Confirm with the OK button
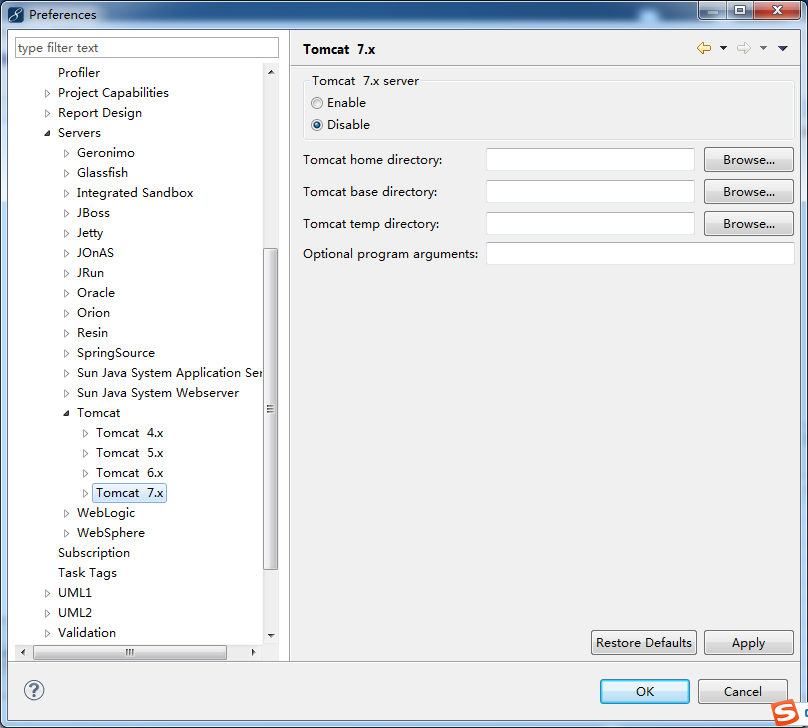808x728 pixels. point(645,691)
